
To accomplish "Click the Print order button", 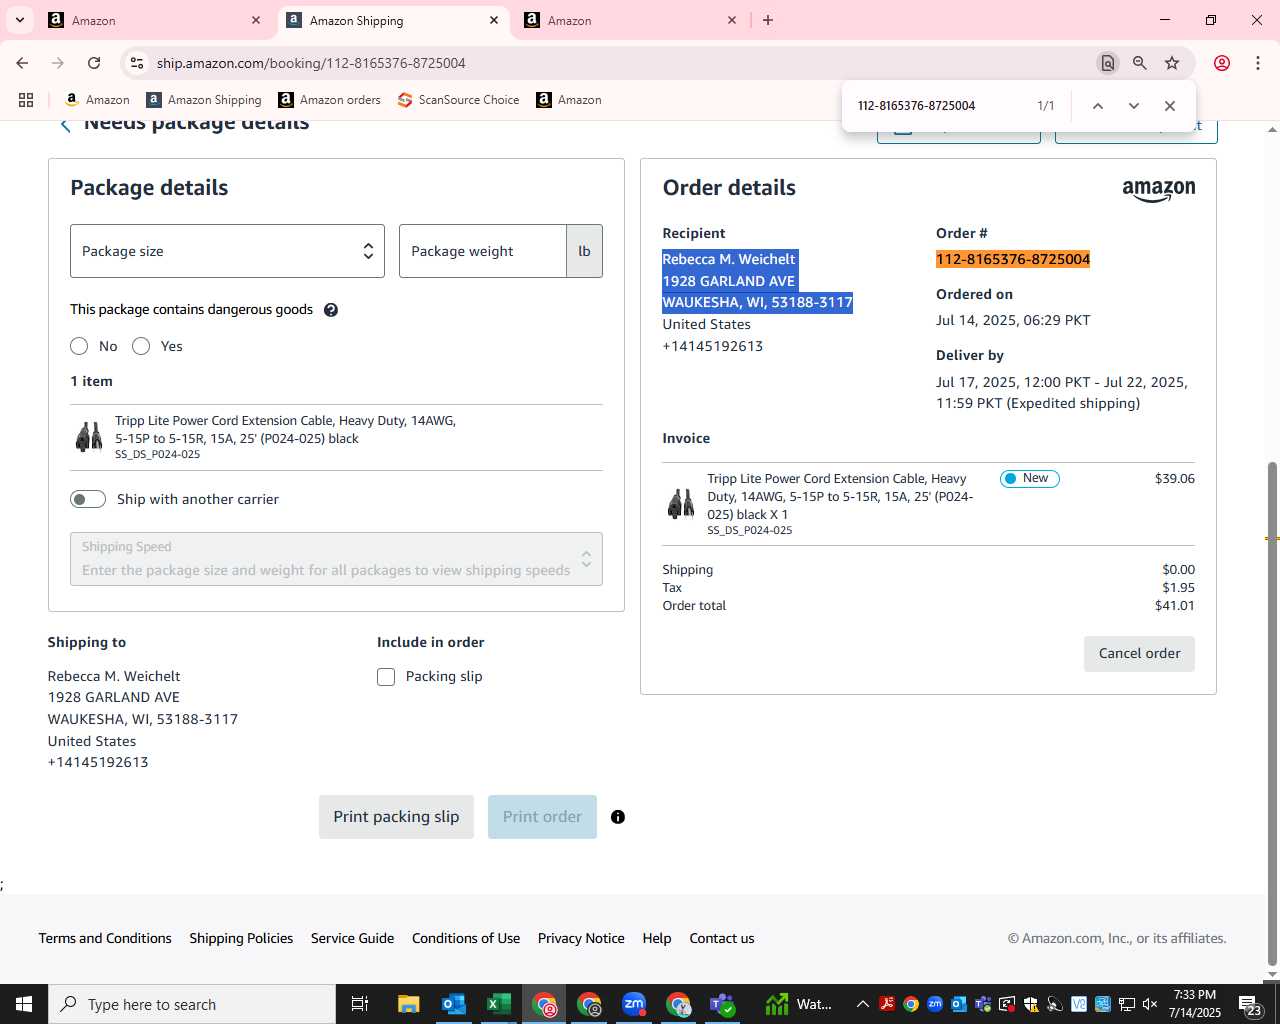I will pyautogui.click(x=542, y=817).
